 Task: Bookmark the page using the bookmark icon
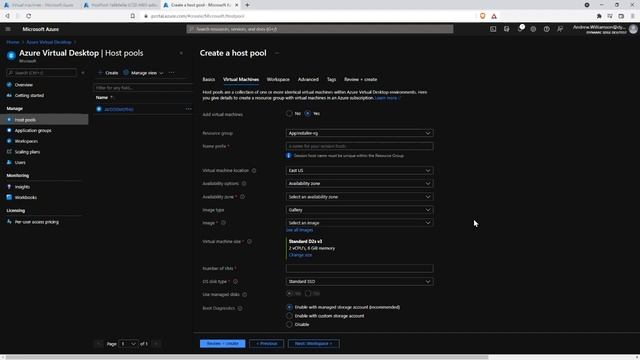point(133,16)
